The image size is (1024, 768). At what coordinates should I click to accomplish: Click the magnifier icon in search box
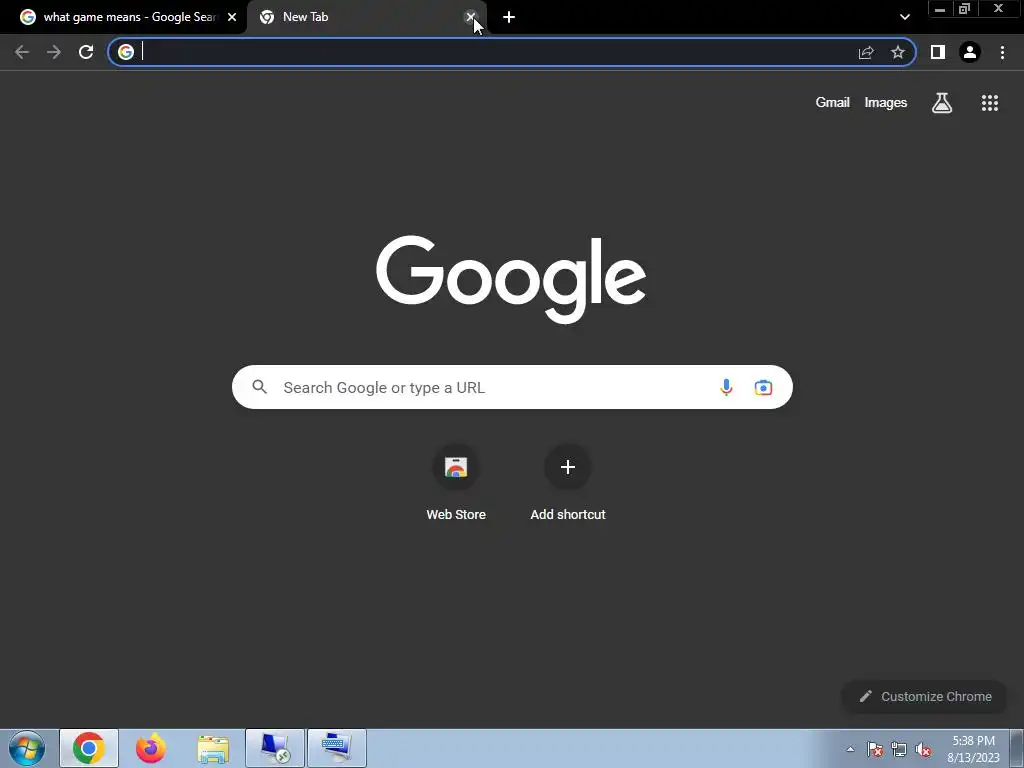[x=259, y=387]
